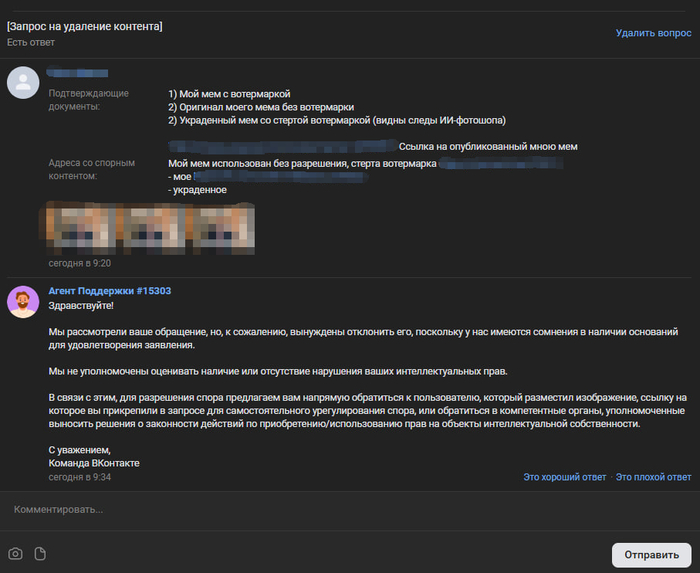Click the blurred username of the requester

click(x=78, y=72)
